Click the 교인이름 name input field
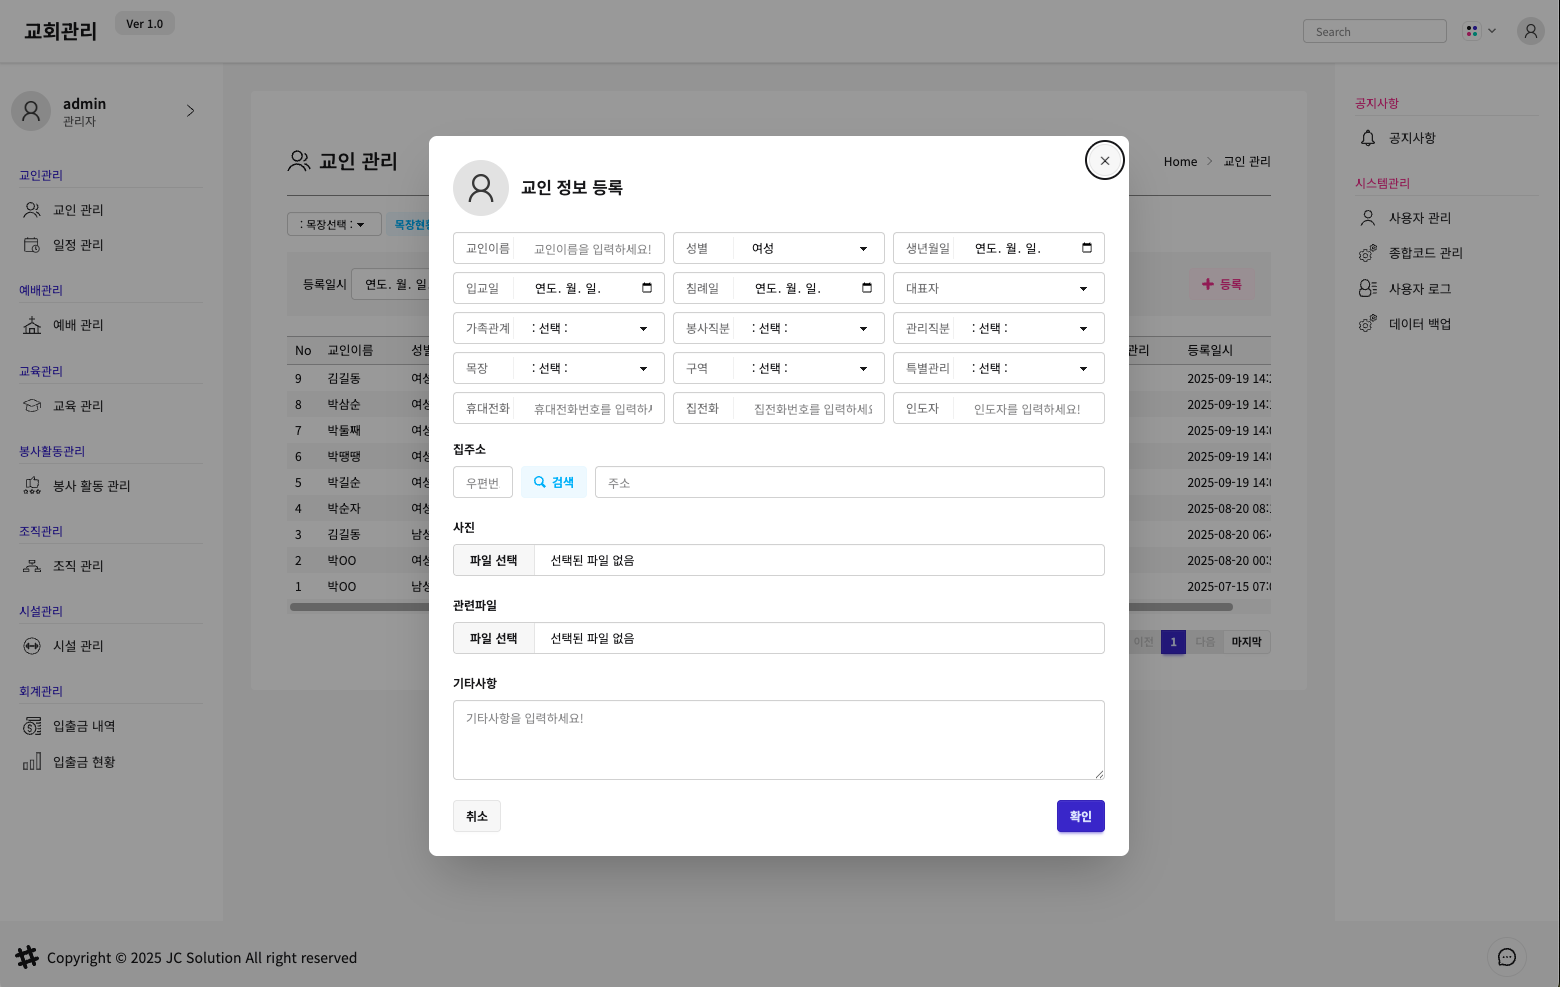Screen dimensions: 1560x987 point(592,248)
